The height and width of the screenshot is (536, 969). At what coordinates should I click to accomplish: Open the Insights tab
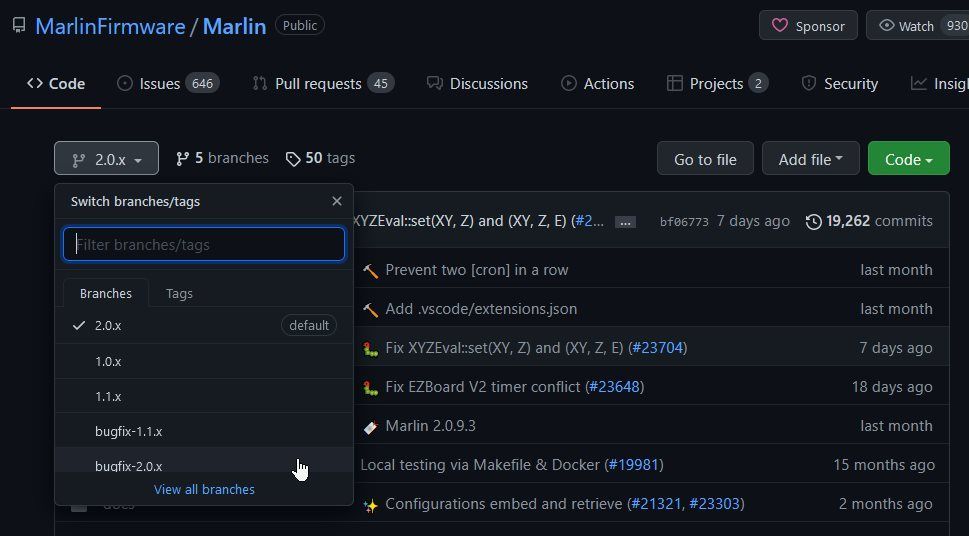pos(939,83)
